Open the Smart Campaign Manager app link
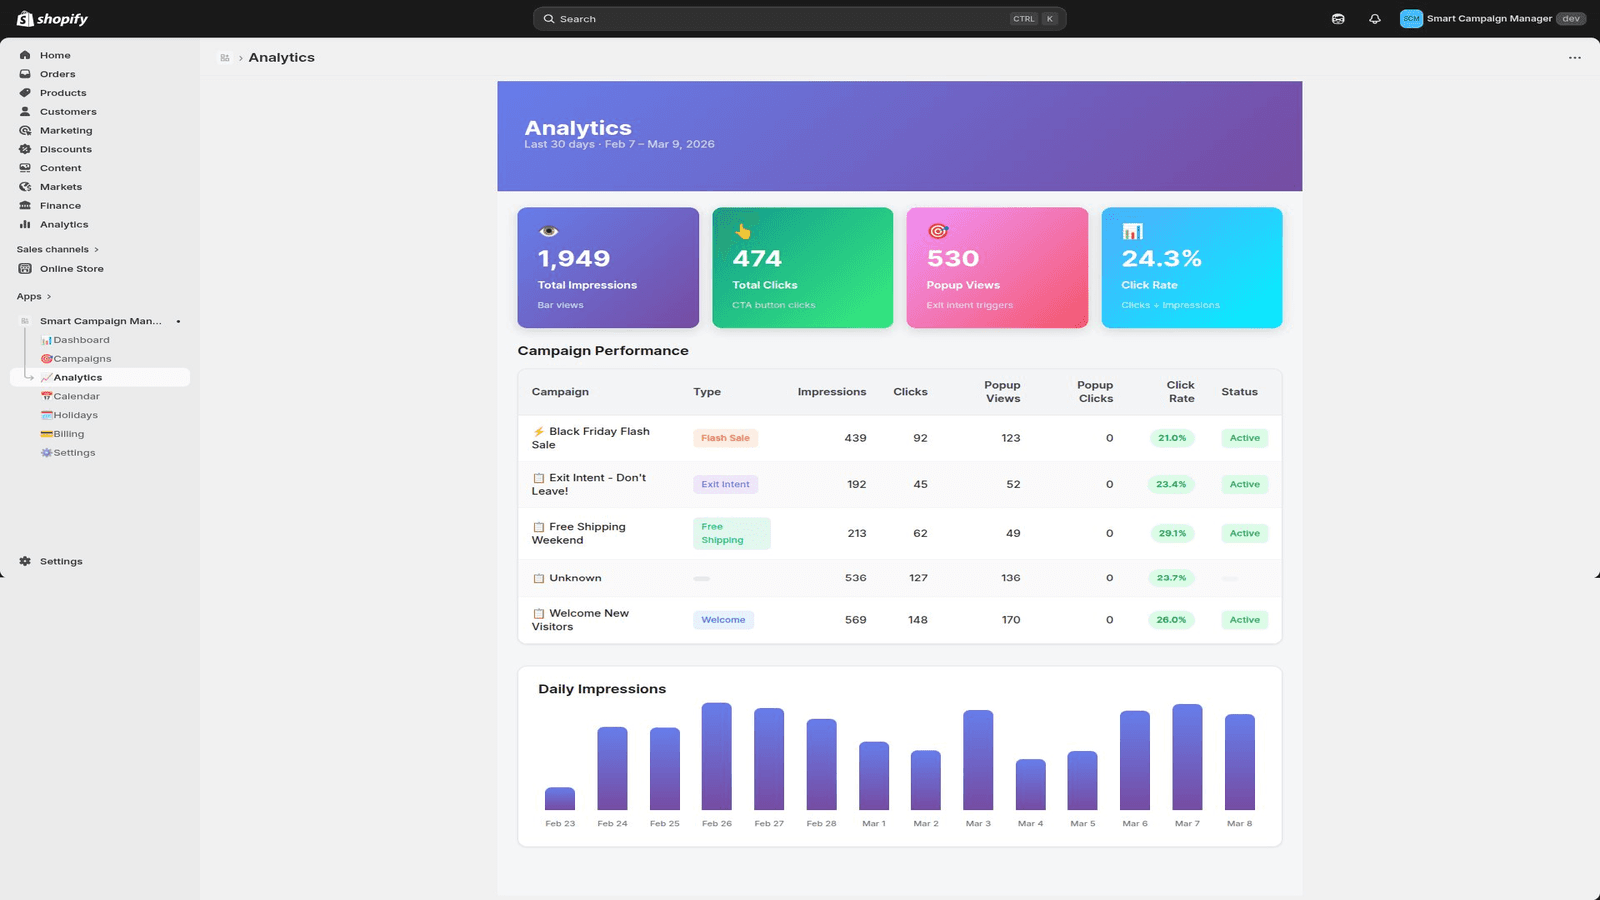This screenshot has height=900, width=1600. click(100, 321)
